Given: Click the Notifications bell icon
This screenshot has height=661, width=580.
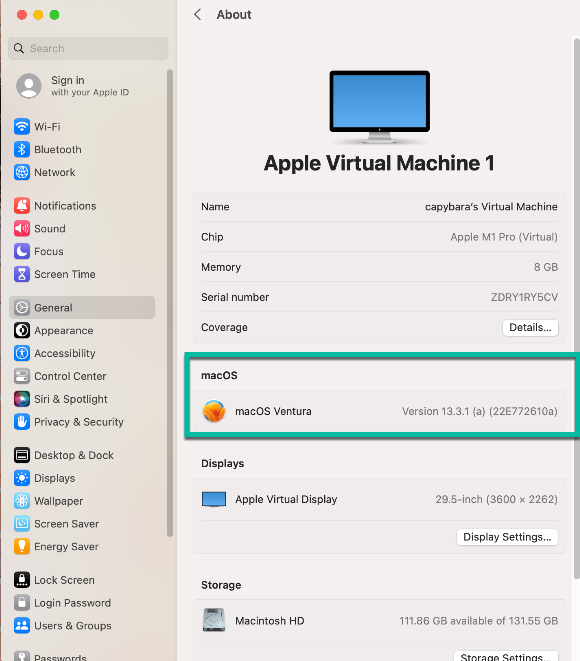Looking at the screenshot, I should point(21,206).
